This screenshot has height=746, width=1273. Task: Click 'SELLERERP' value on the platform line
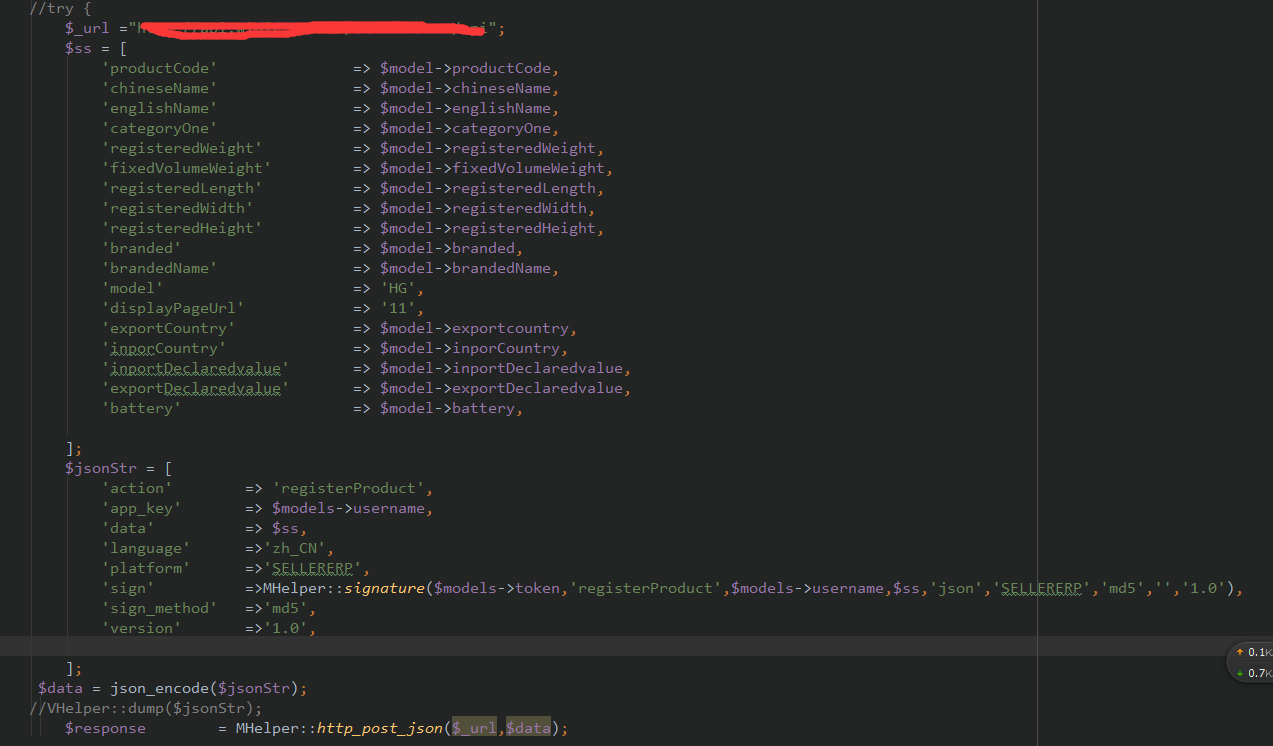[312, 568]
